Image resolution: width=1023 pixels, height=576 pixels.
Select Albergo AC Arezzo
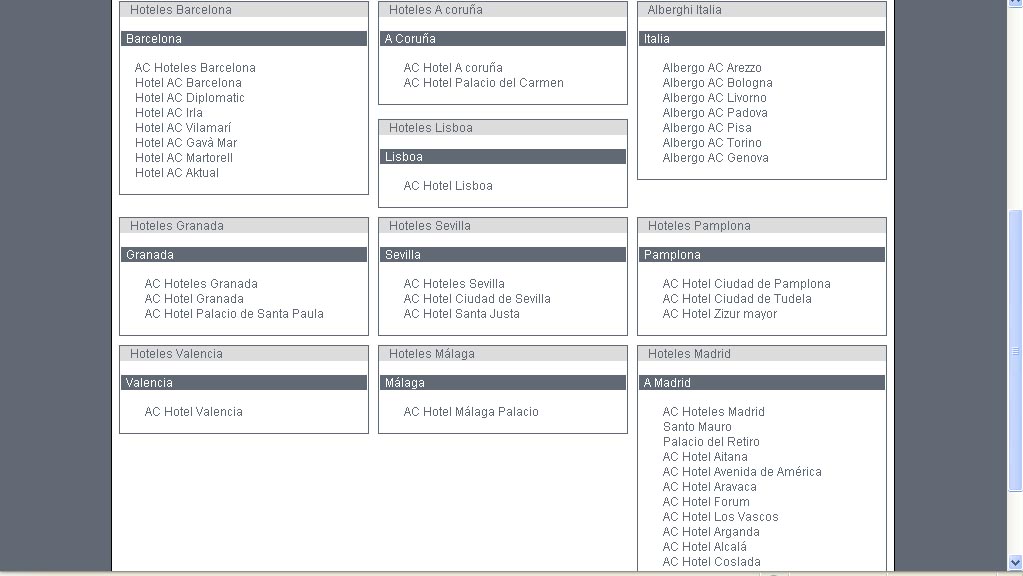[712, 68]
